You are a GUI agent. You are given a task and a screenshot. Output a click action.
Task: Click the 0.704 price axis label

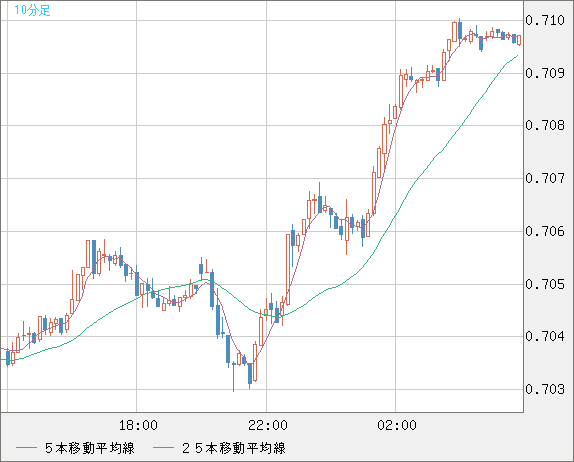click(545, 336)
